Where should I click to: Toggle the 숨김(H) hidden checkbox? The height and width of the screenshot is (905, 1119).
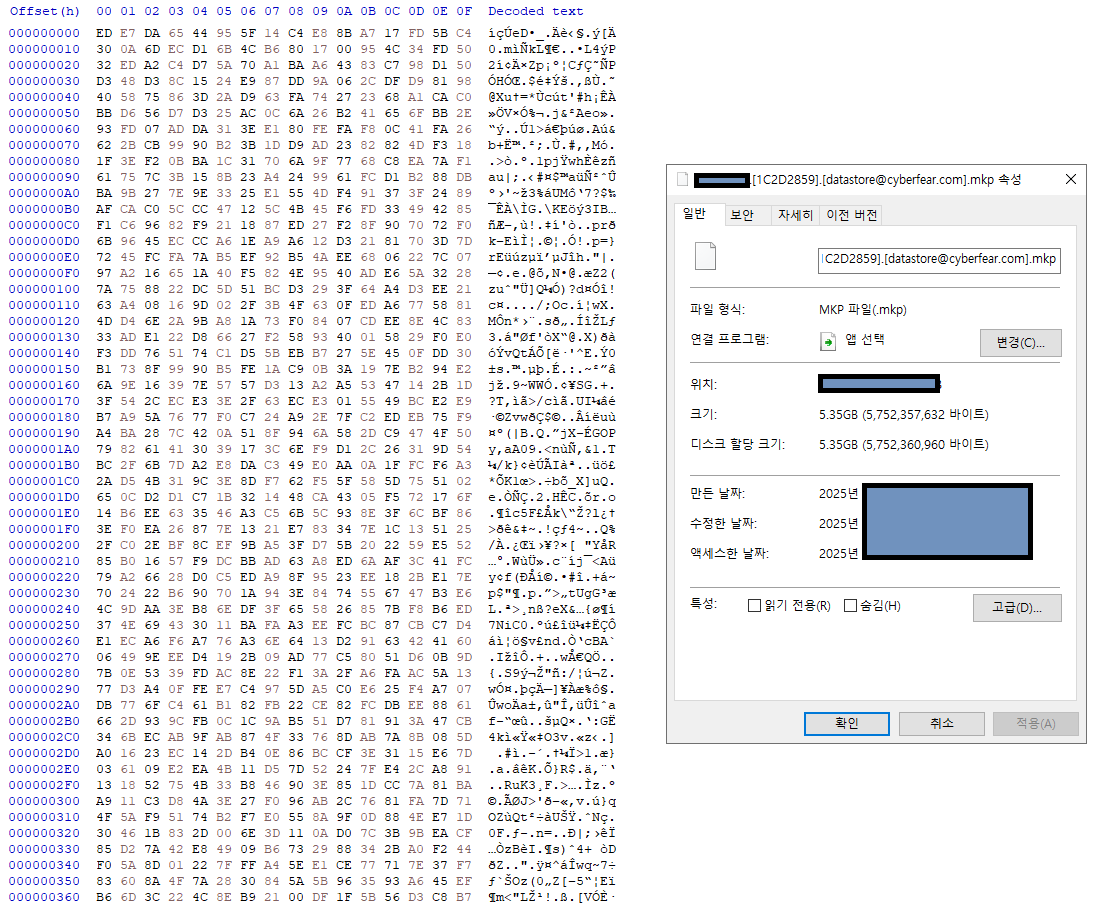click(x=850, y=606)
